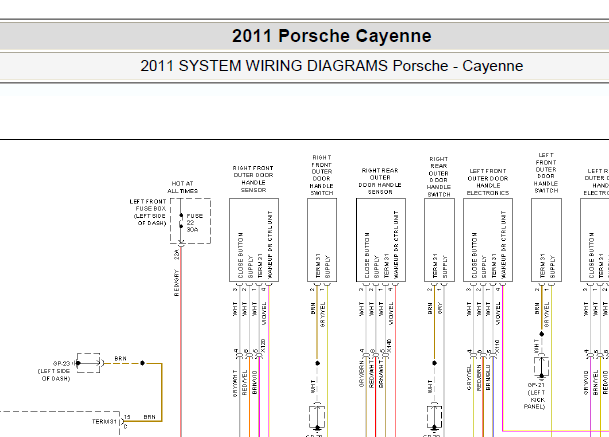Click the "FUSE 22 30A" fuse label
Screen dimensions: 609x437
tap(195, 223)
